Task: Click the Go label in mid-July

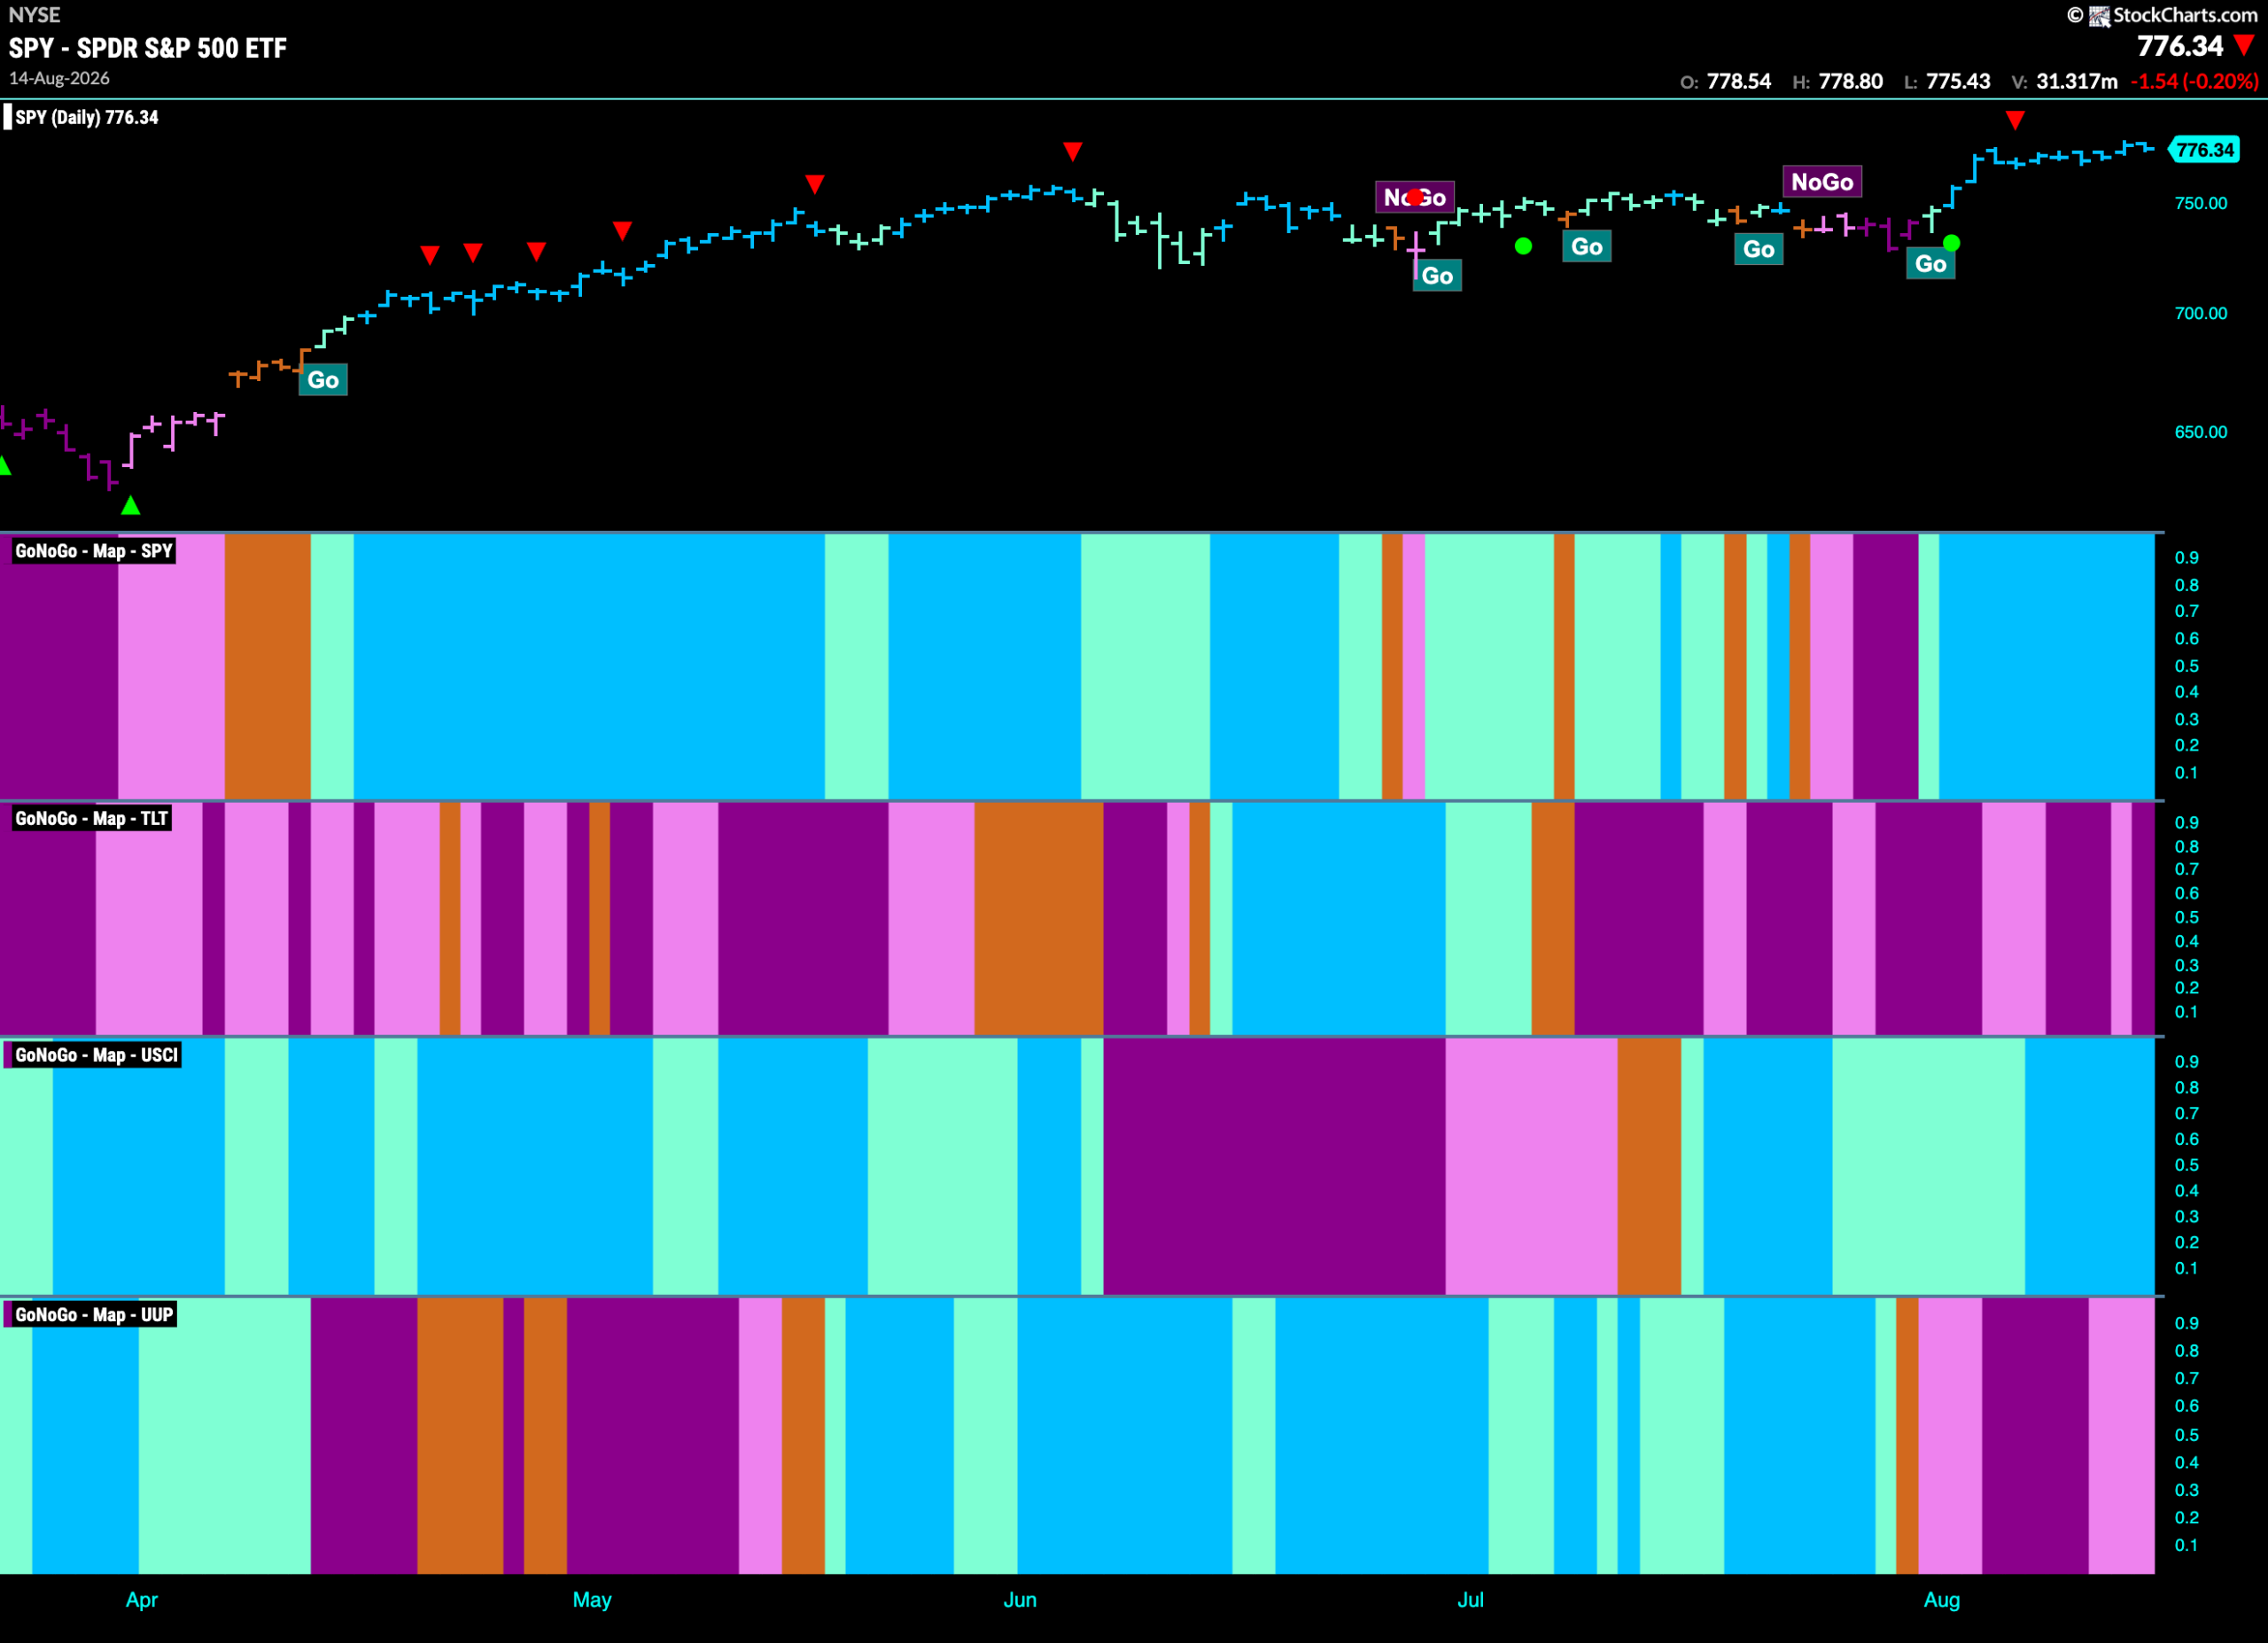Action: point(1759,249)
